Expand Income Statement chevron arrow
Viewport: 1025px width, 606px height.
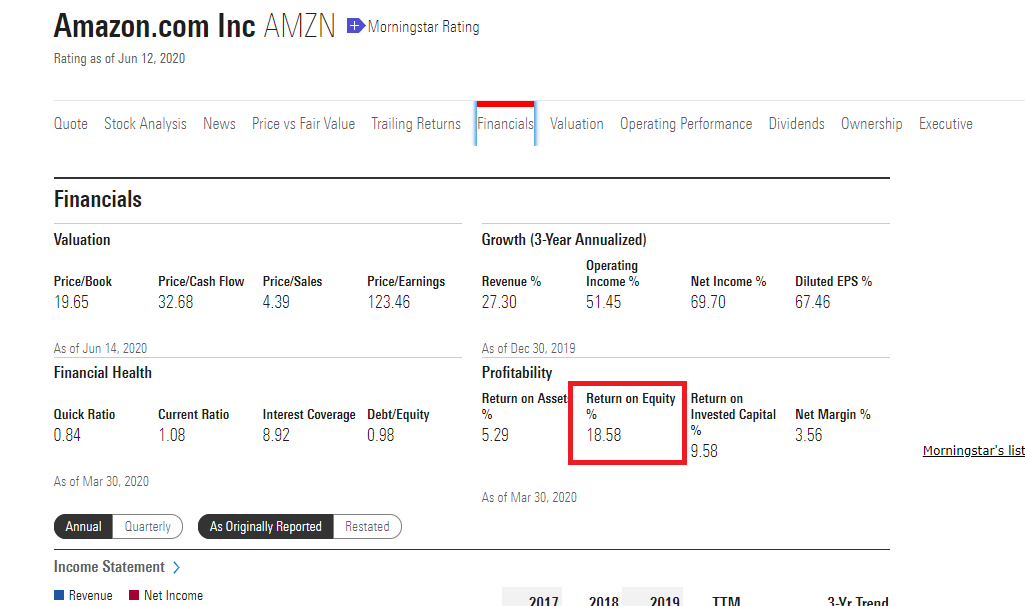[x=176, y=567]
